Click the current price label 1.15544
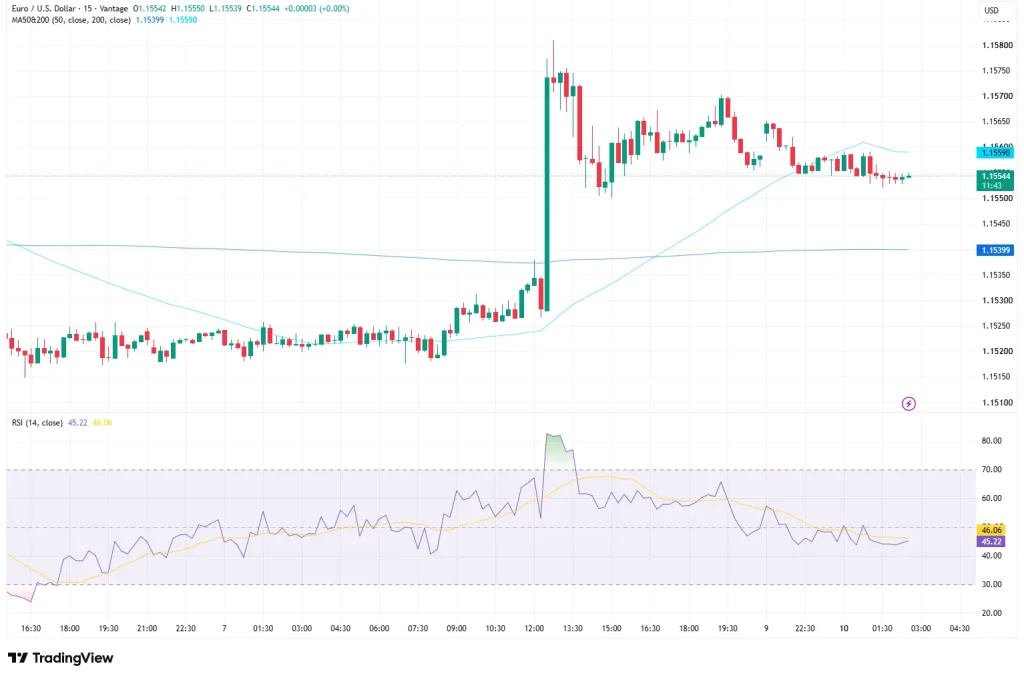Viewport: 1024px width, 678px height. pos(996,176)
